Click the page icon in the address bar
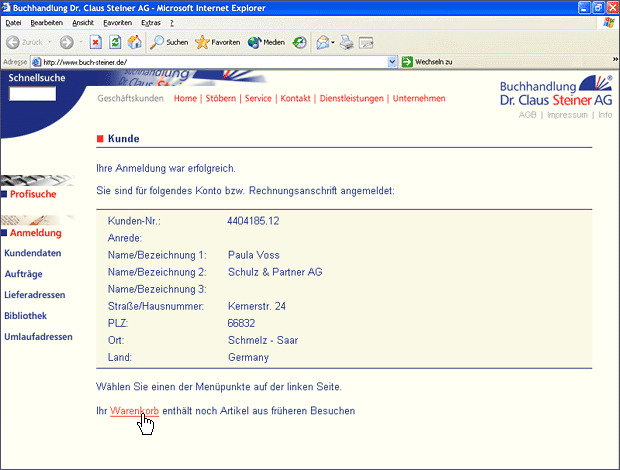This screenshot has height=470, width=620. [36, 62]
